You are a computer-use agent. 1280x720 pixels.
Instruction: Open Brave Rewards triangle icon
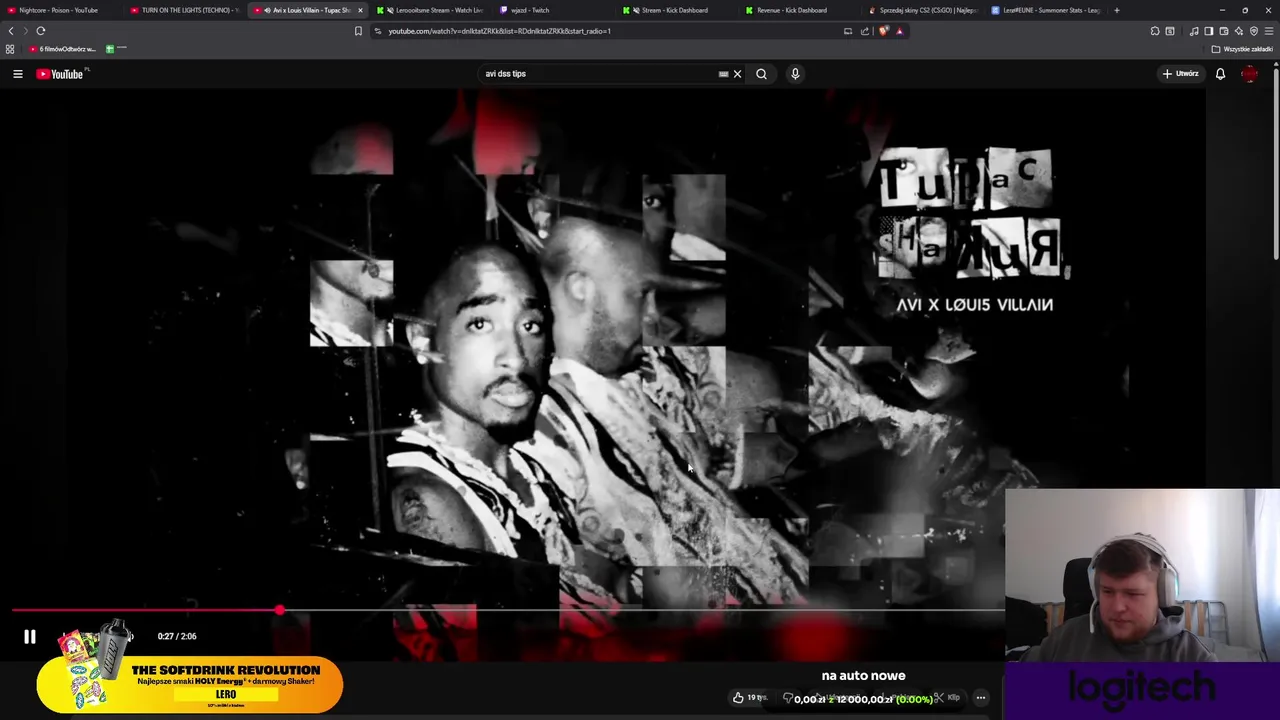[899, 31]
